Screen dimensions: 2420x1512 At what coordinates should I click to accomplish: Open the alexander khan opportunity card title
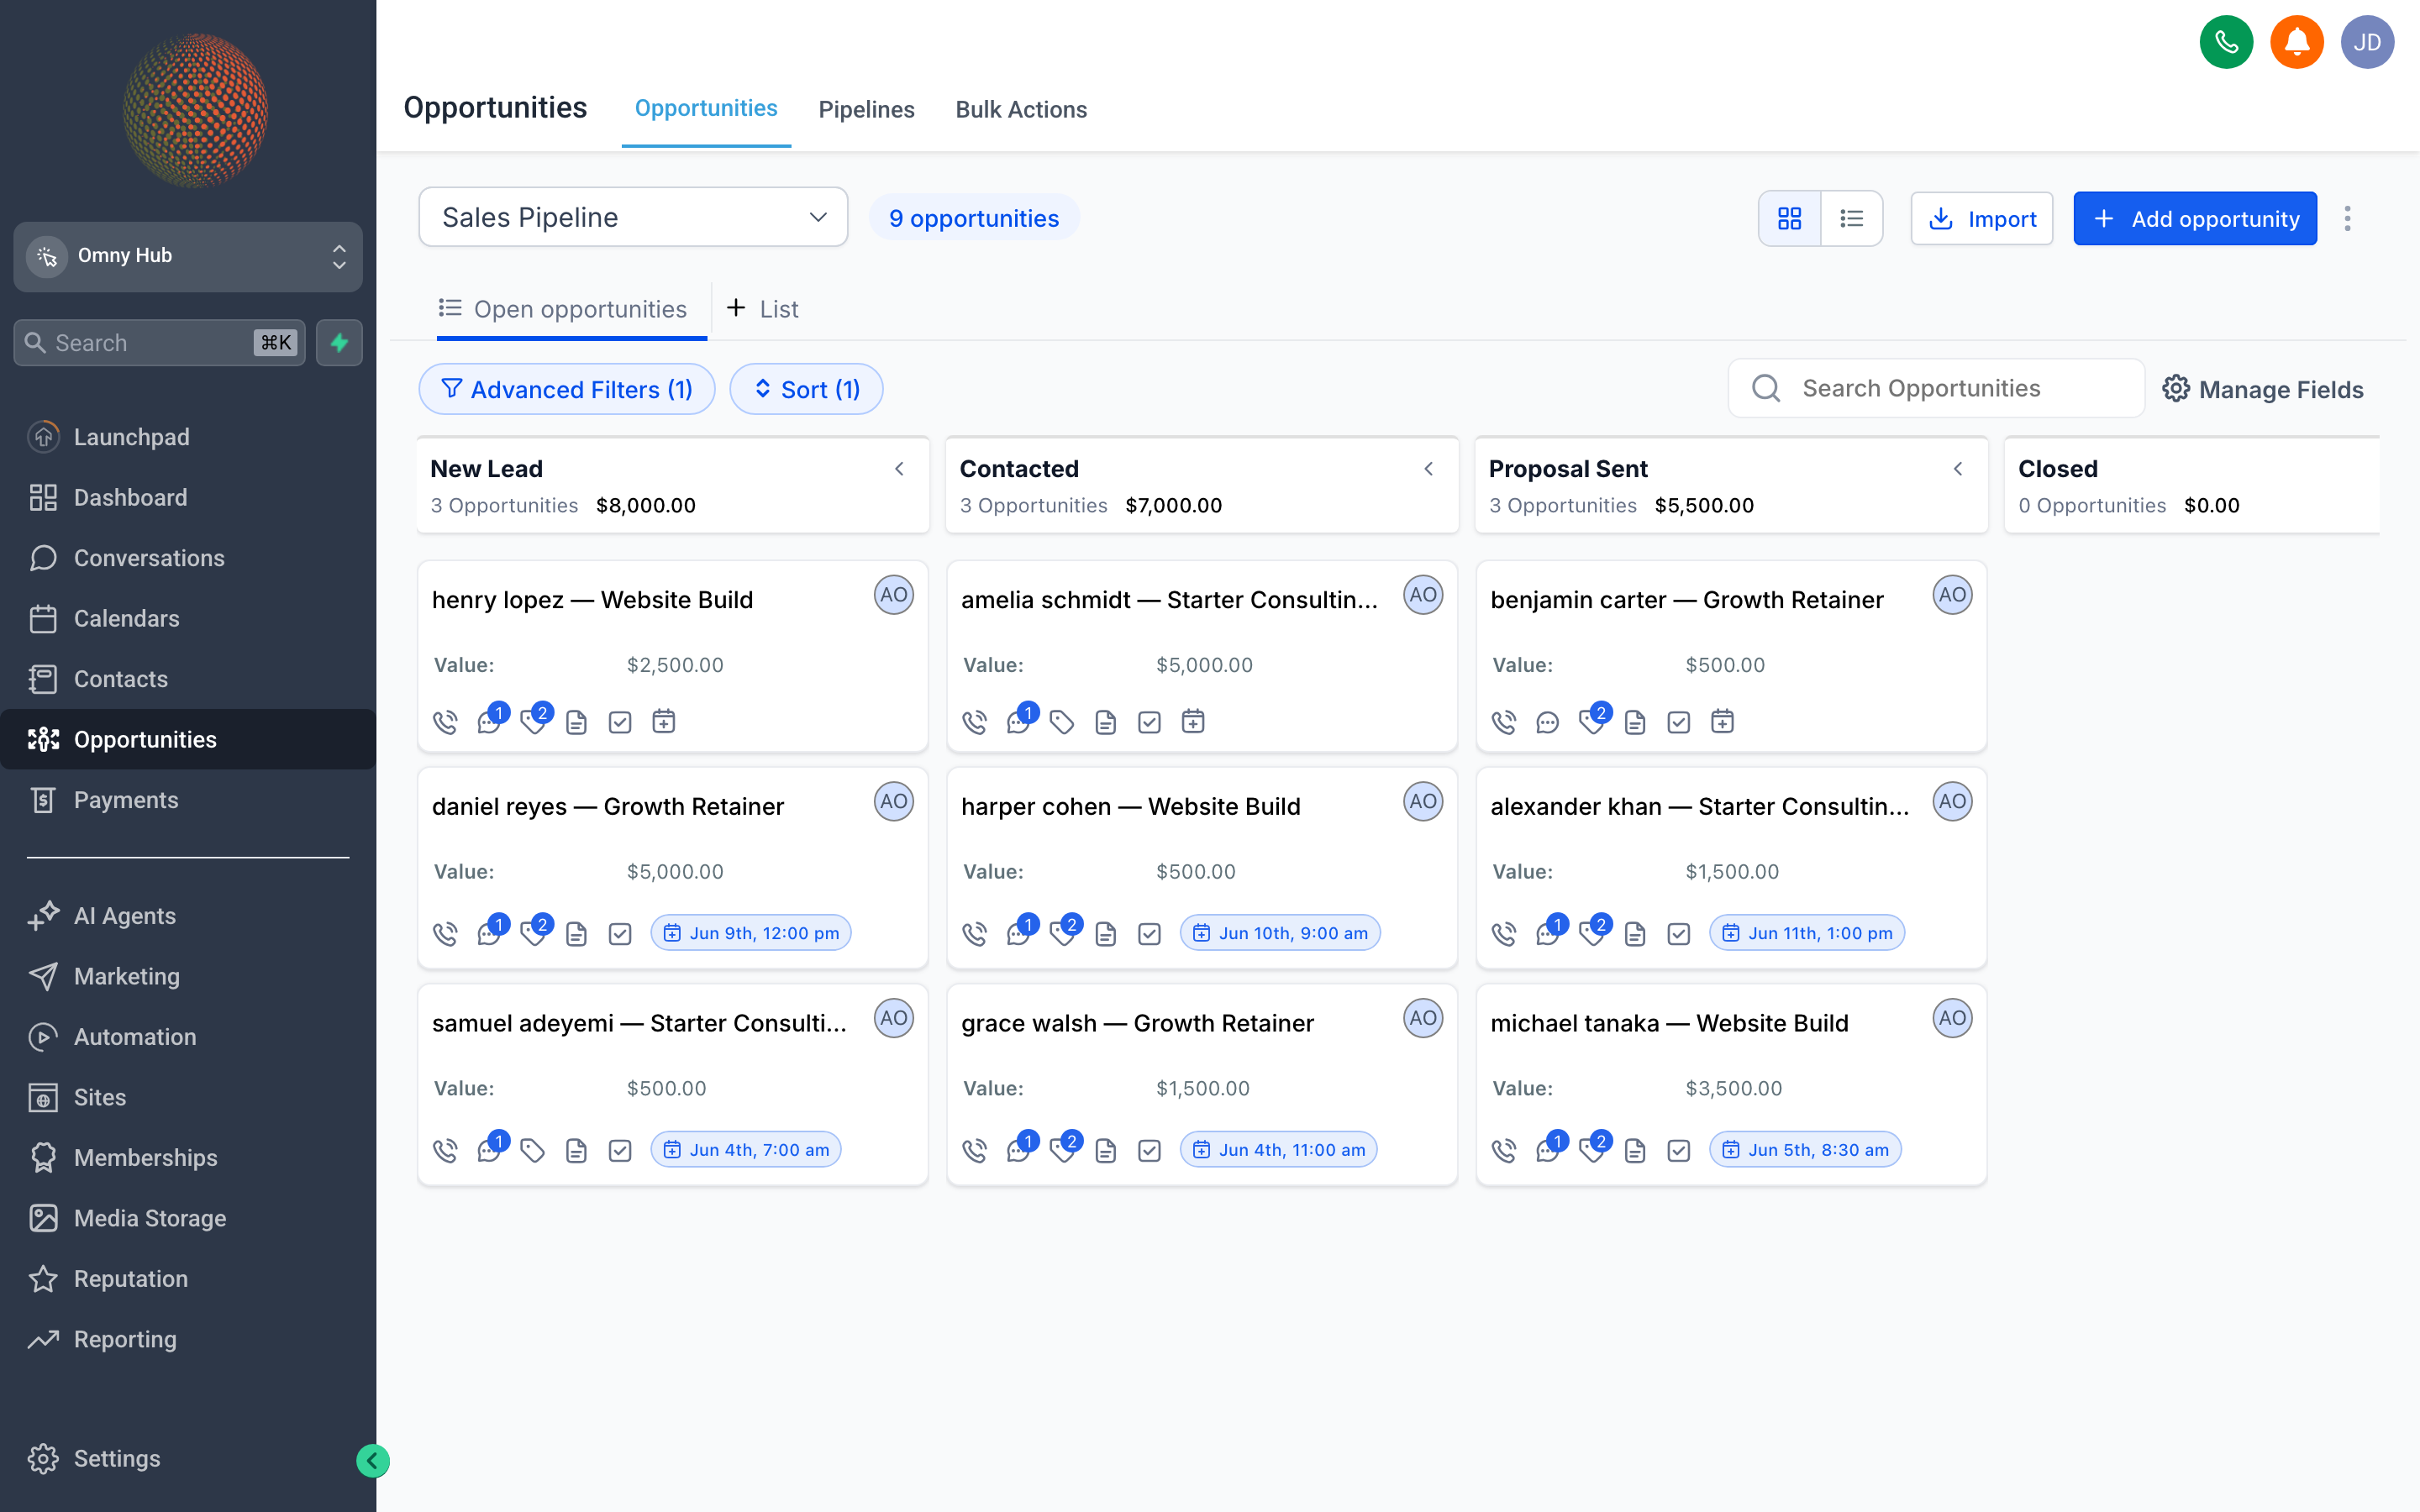point(1699,806)
